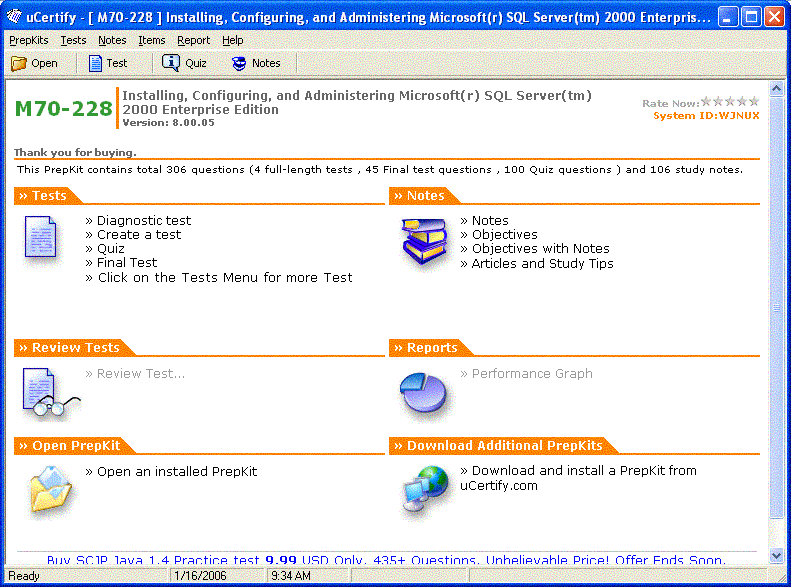The image size is (791, 587).
Task: Click the stacked books icon in Notes section
Action: (x=424, y=242)
